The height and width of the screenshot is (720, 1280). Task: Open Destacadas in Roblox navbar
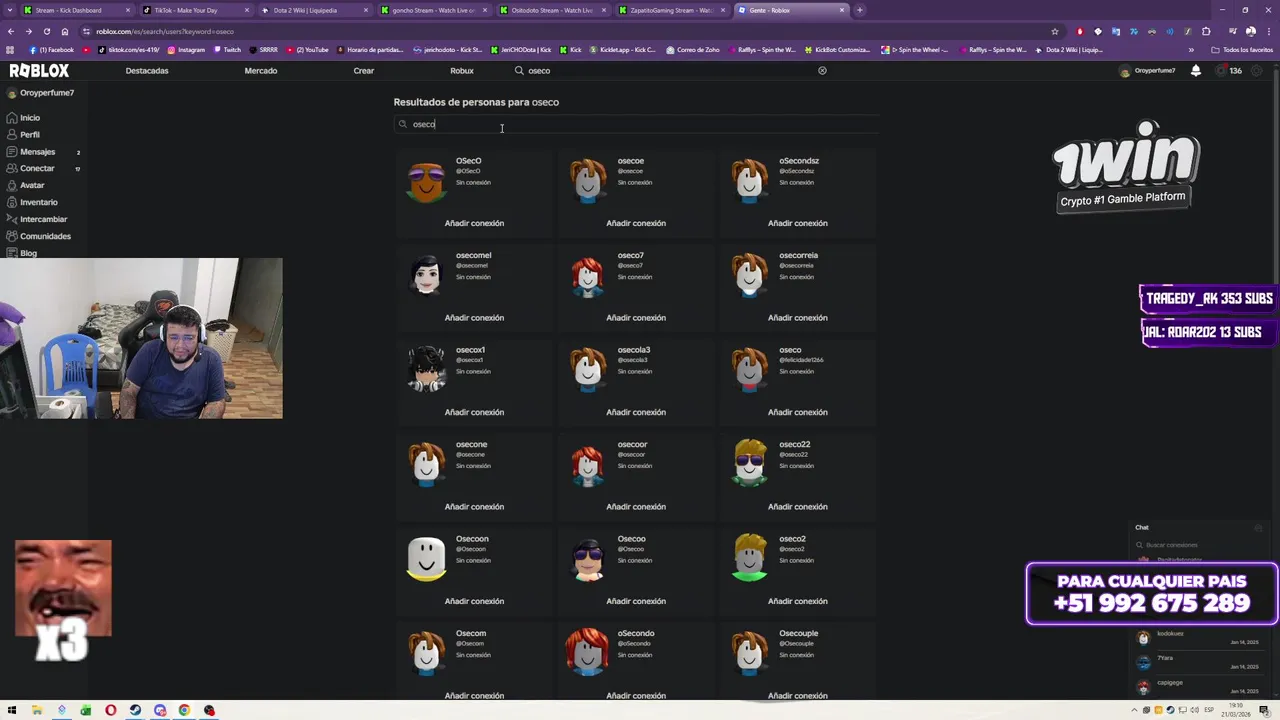click(x=147, y=71)
